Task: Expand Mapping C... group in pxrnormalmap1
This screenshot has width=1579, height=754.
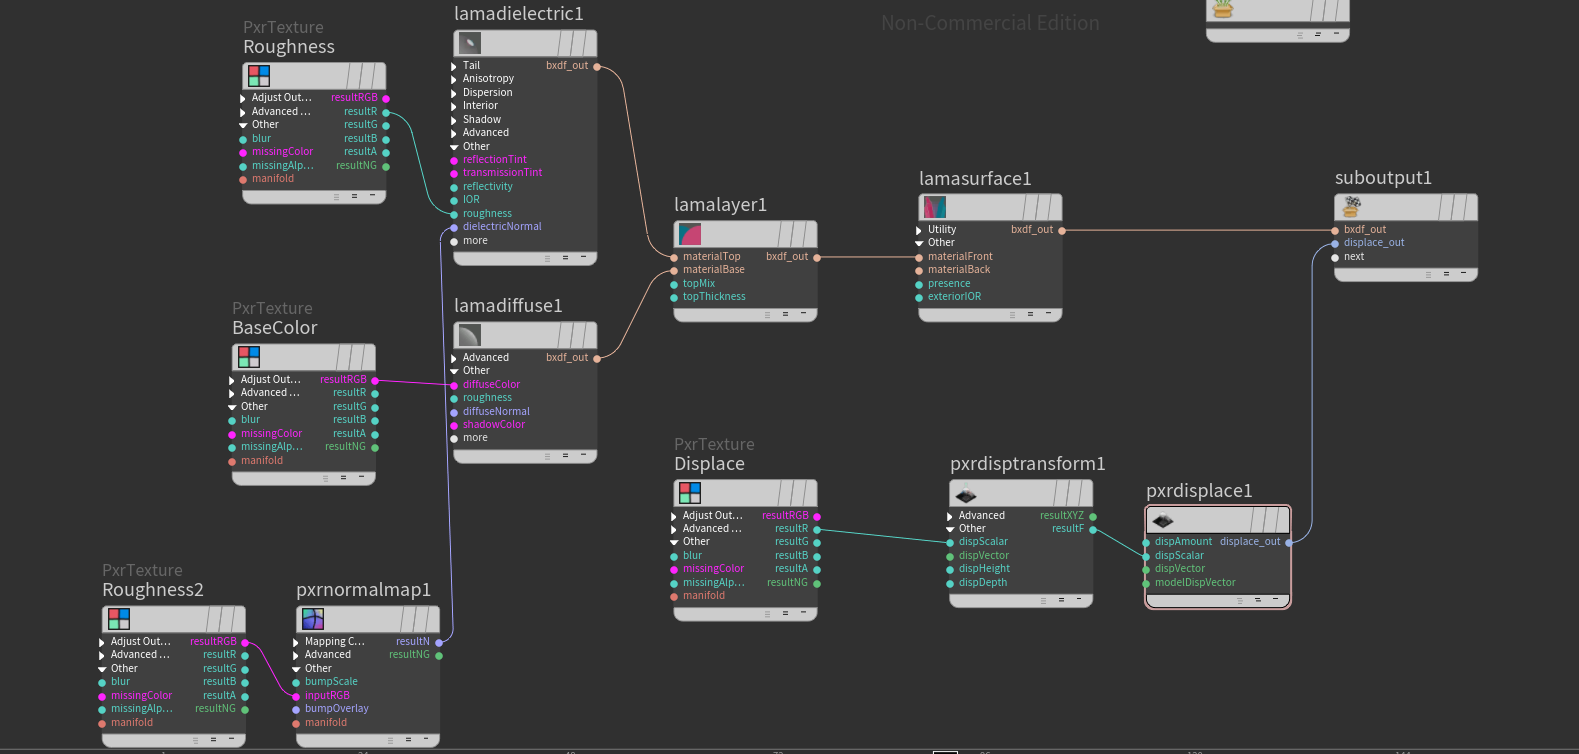Action: pos(296,642)
